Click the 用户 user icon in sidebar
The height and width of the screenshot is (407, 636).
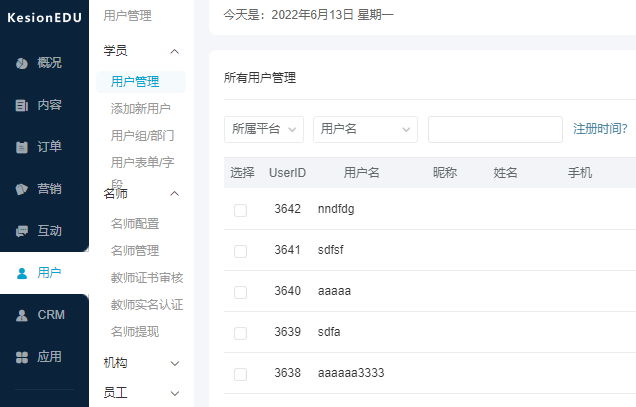click(22, 273)
